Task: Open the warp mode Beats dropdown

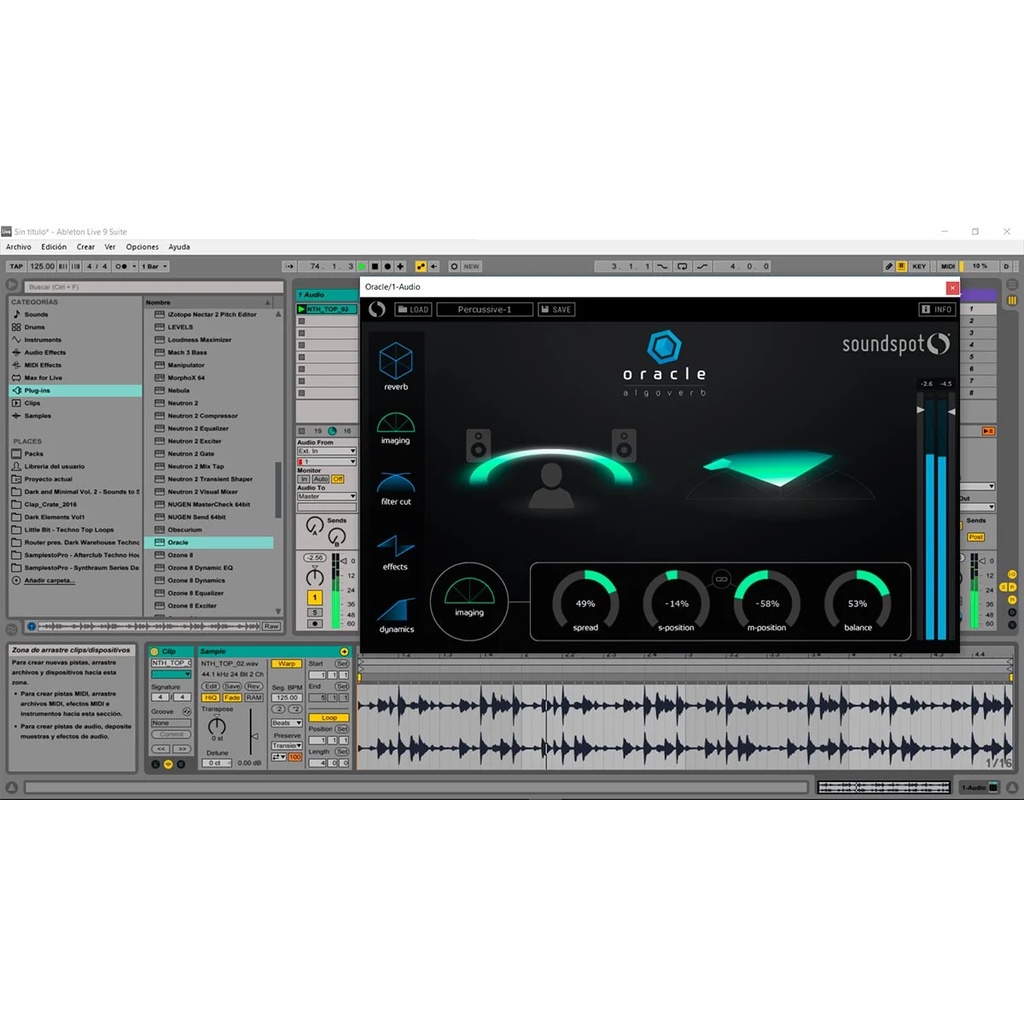Action: 287,723
